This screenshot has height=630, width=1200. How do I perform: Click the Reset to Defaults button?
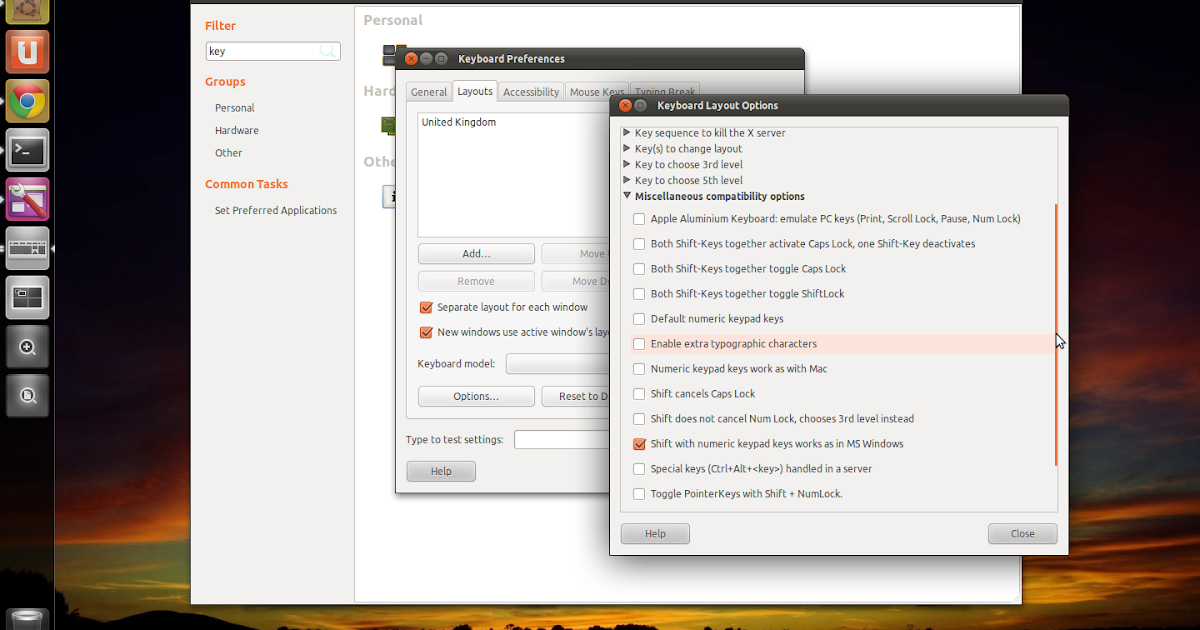click(x=576, y=397)
